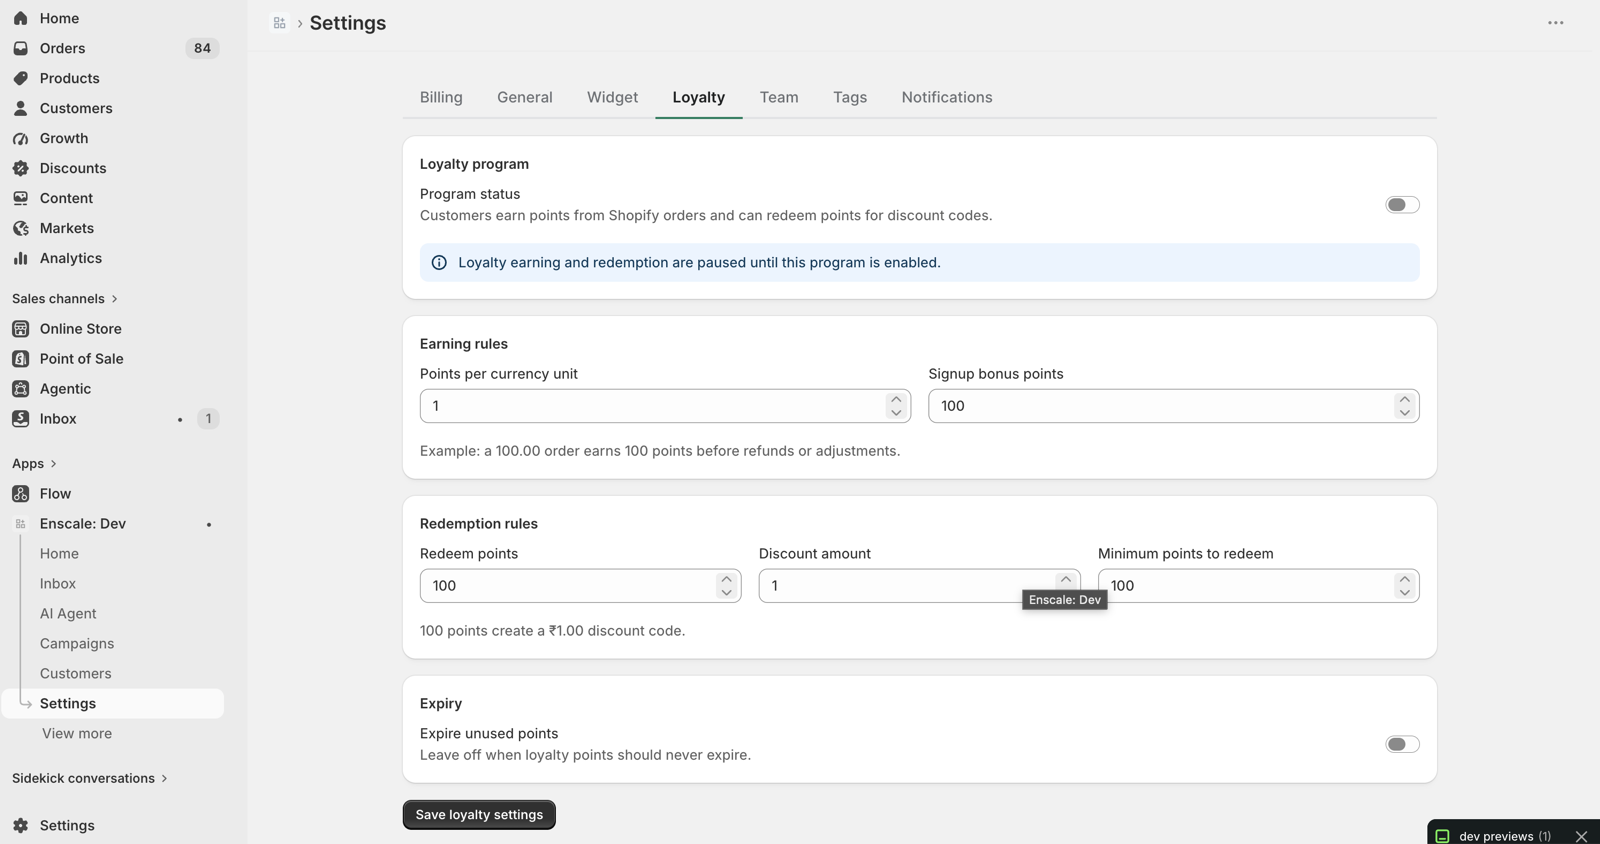This screenshot has width=1600, height=844.
Task: Click the Orders inbox icon
Action: 21,48
